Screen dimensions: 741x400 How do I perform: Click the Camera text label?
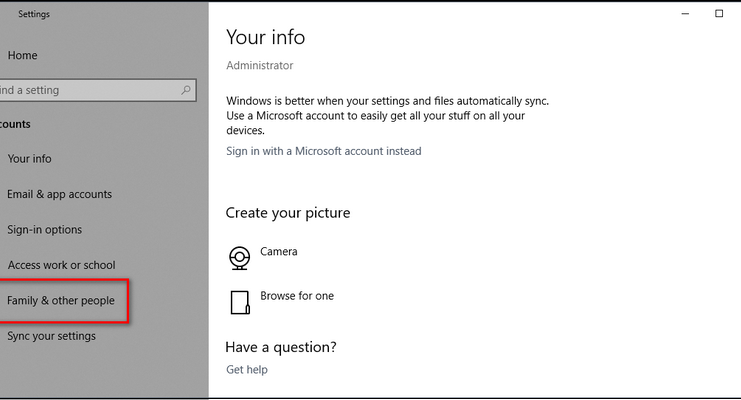pos(279,252)
